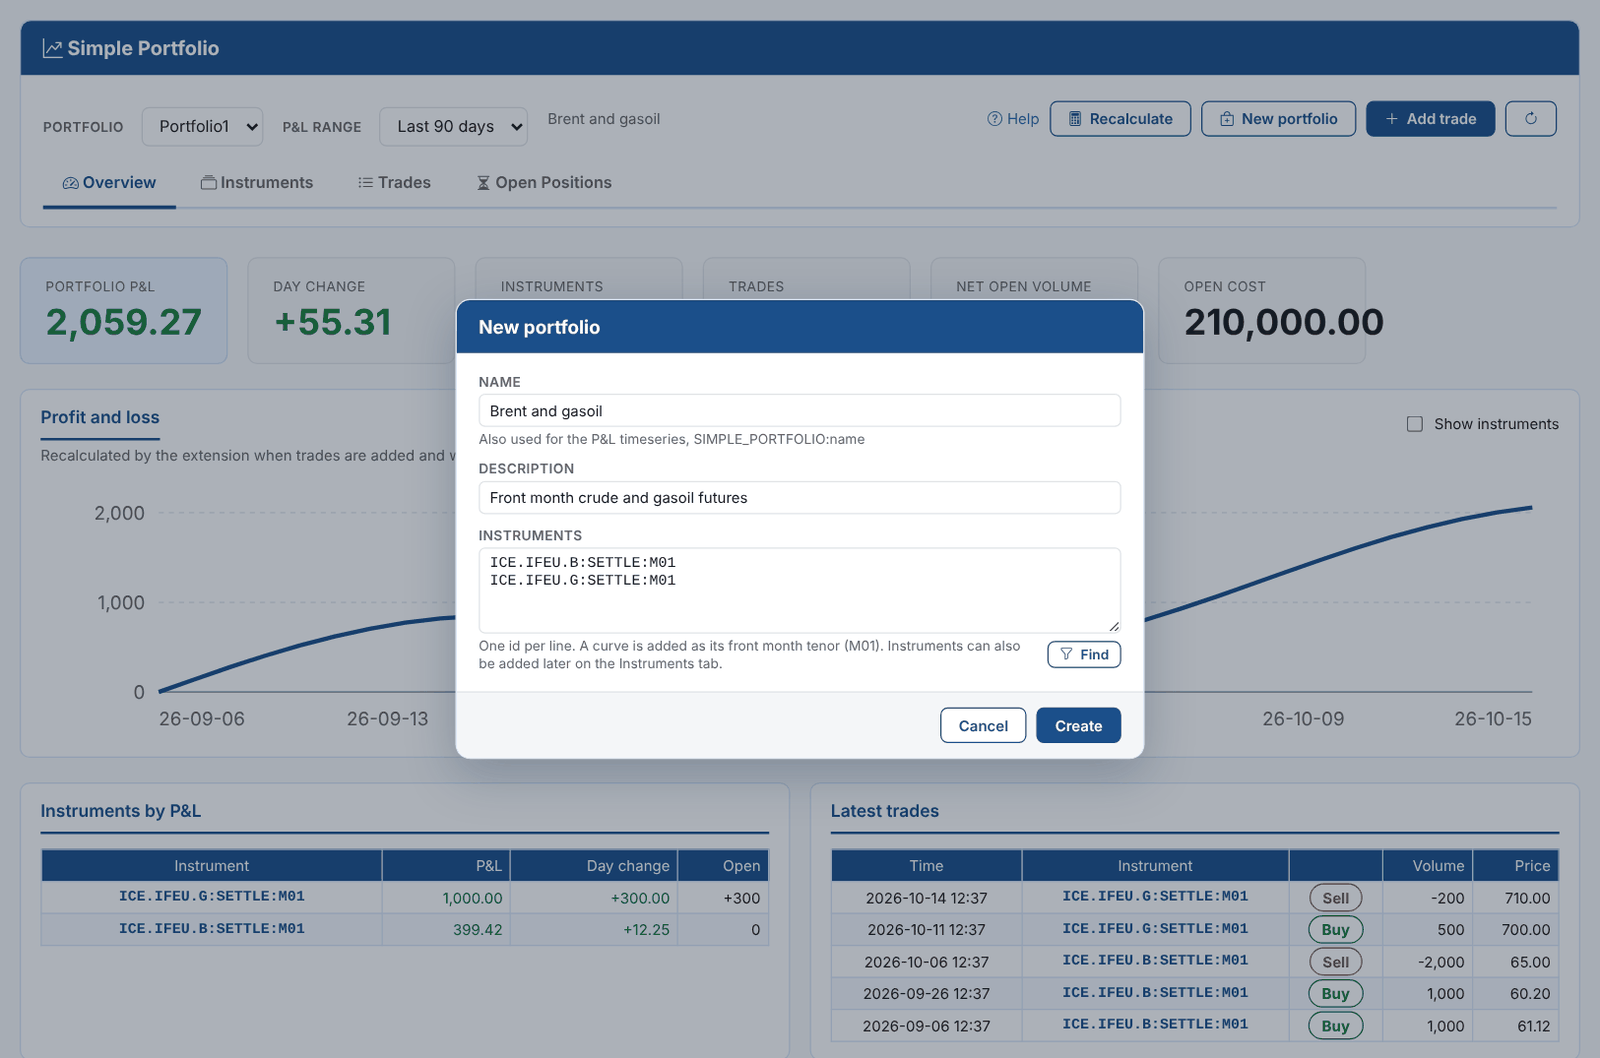The width and height of the screenshot is (1600, 1058).
Task: Enable the Show instruments checkbox
Action: coord(1415,424)
